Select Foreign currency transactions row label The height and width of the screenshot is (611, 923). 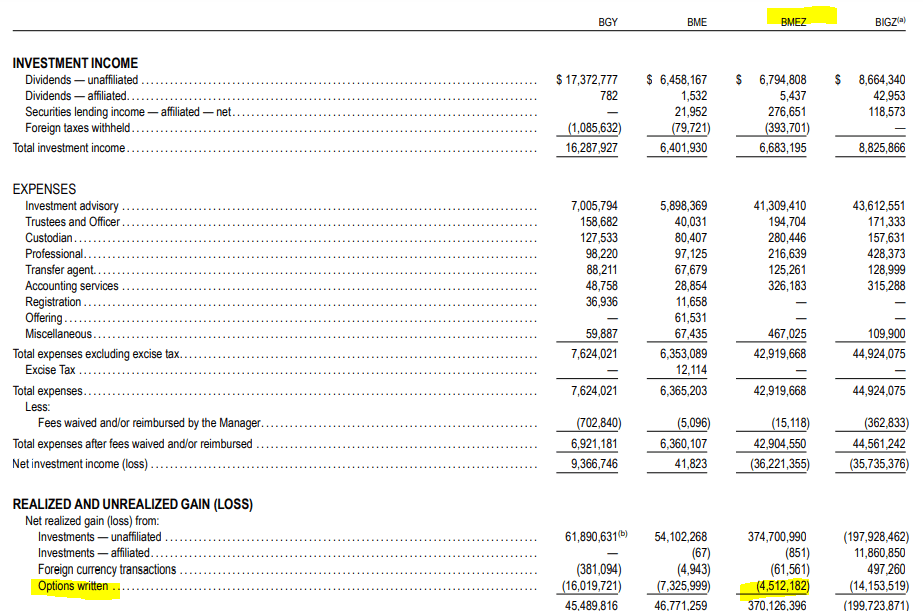pyautogui.click(x=107, y=569)
